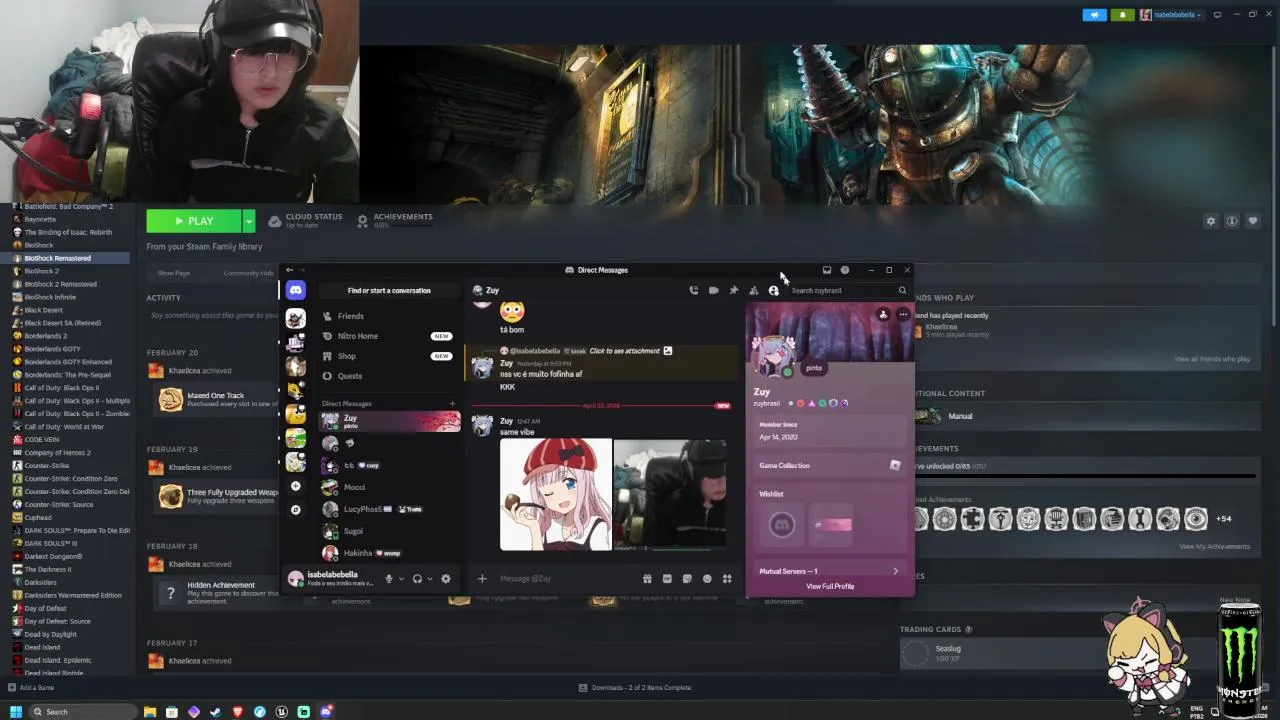Select BioShock 2 in Steam library
This screenshot has width=1280, height=720.
(x=41, y=271)
